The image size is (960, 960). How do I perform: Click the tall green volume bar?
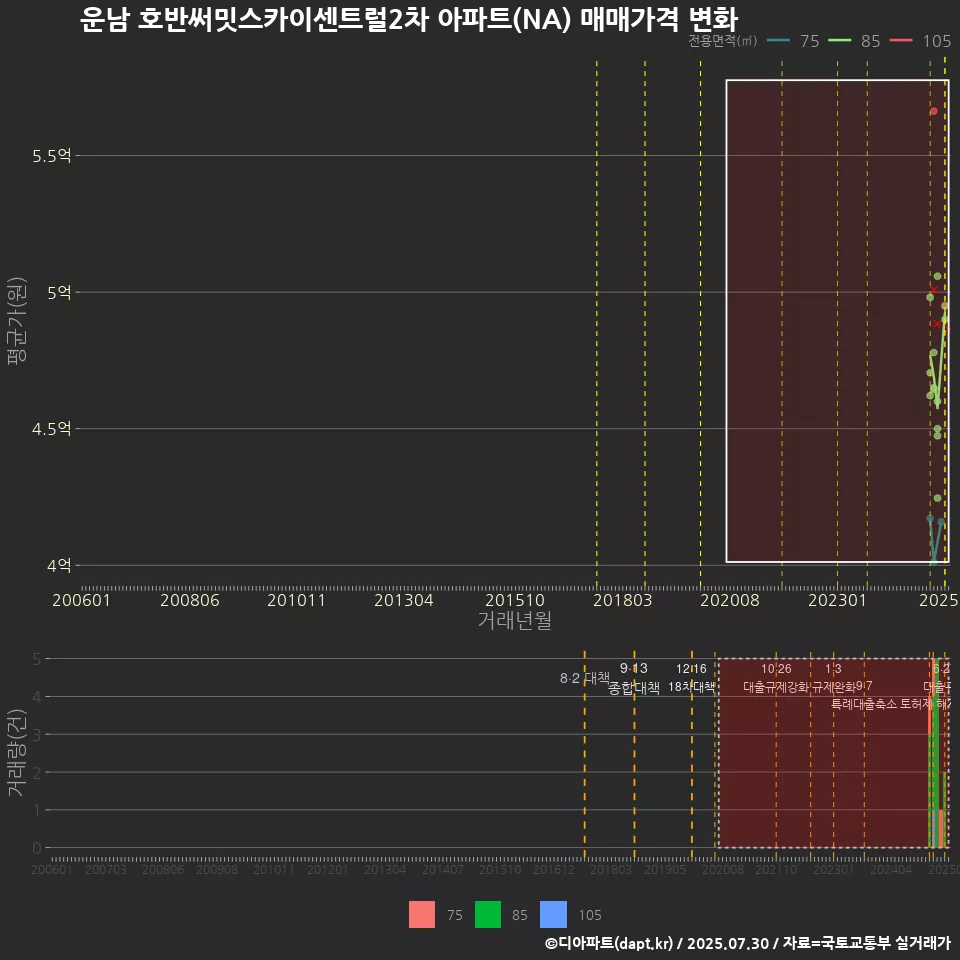[936, 753]
